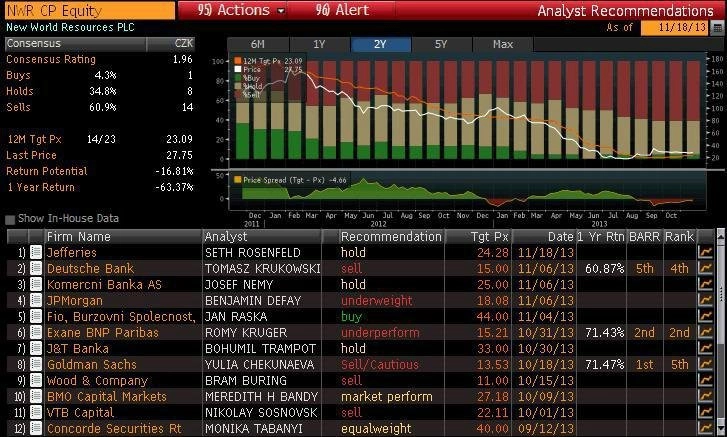727x437 pixels.
Task: Click Consensus Rating value 1.96
Action: pyautogui.click(x=182, y=59)
